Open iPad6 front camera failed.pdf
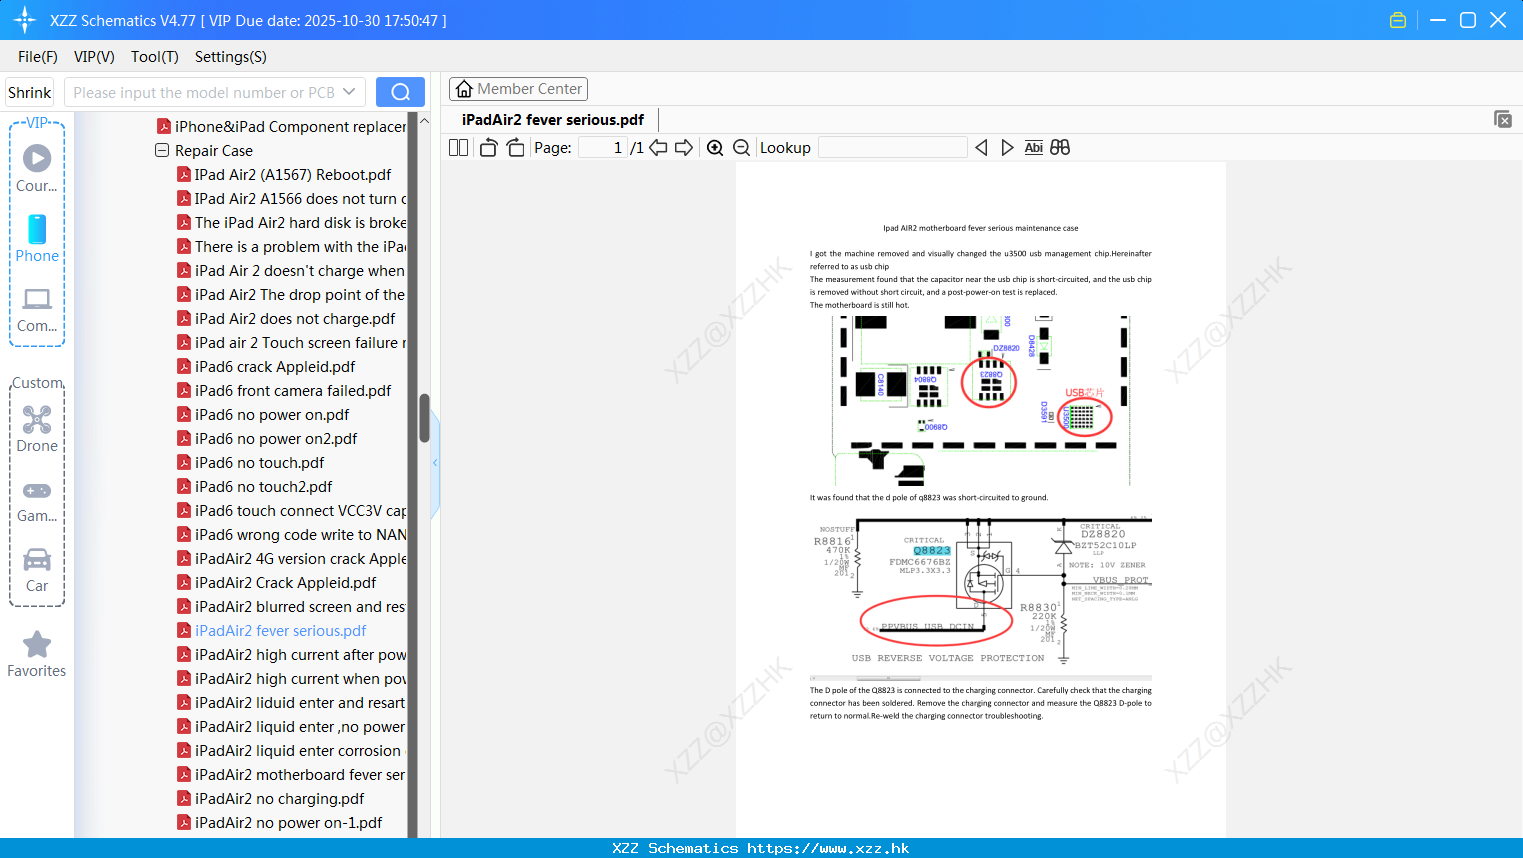The image size is (1523, 858). point(293,390)
